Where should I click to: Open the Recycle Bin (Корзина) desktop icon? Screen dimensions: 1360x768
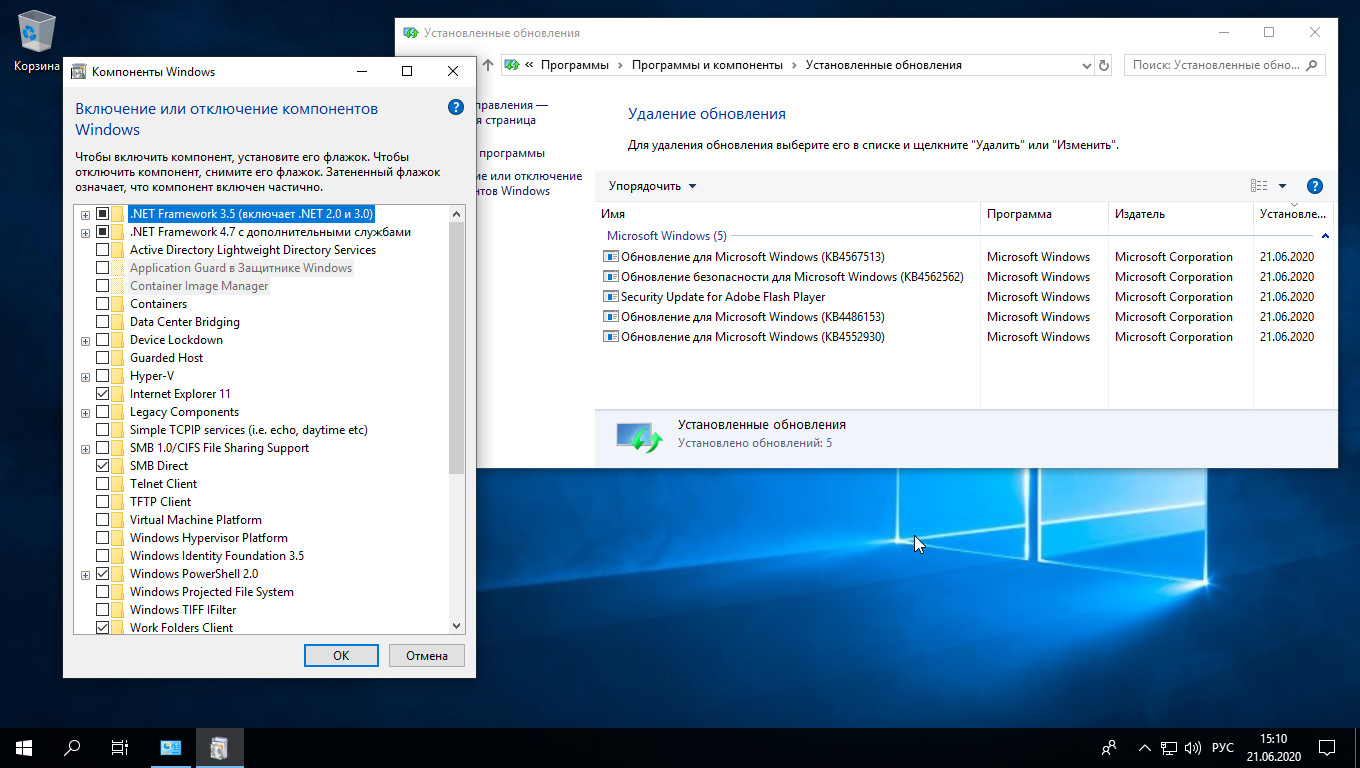point(37,38)
